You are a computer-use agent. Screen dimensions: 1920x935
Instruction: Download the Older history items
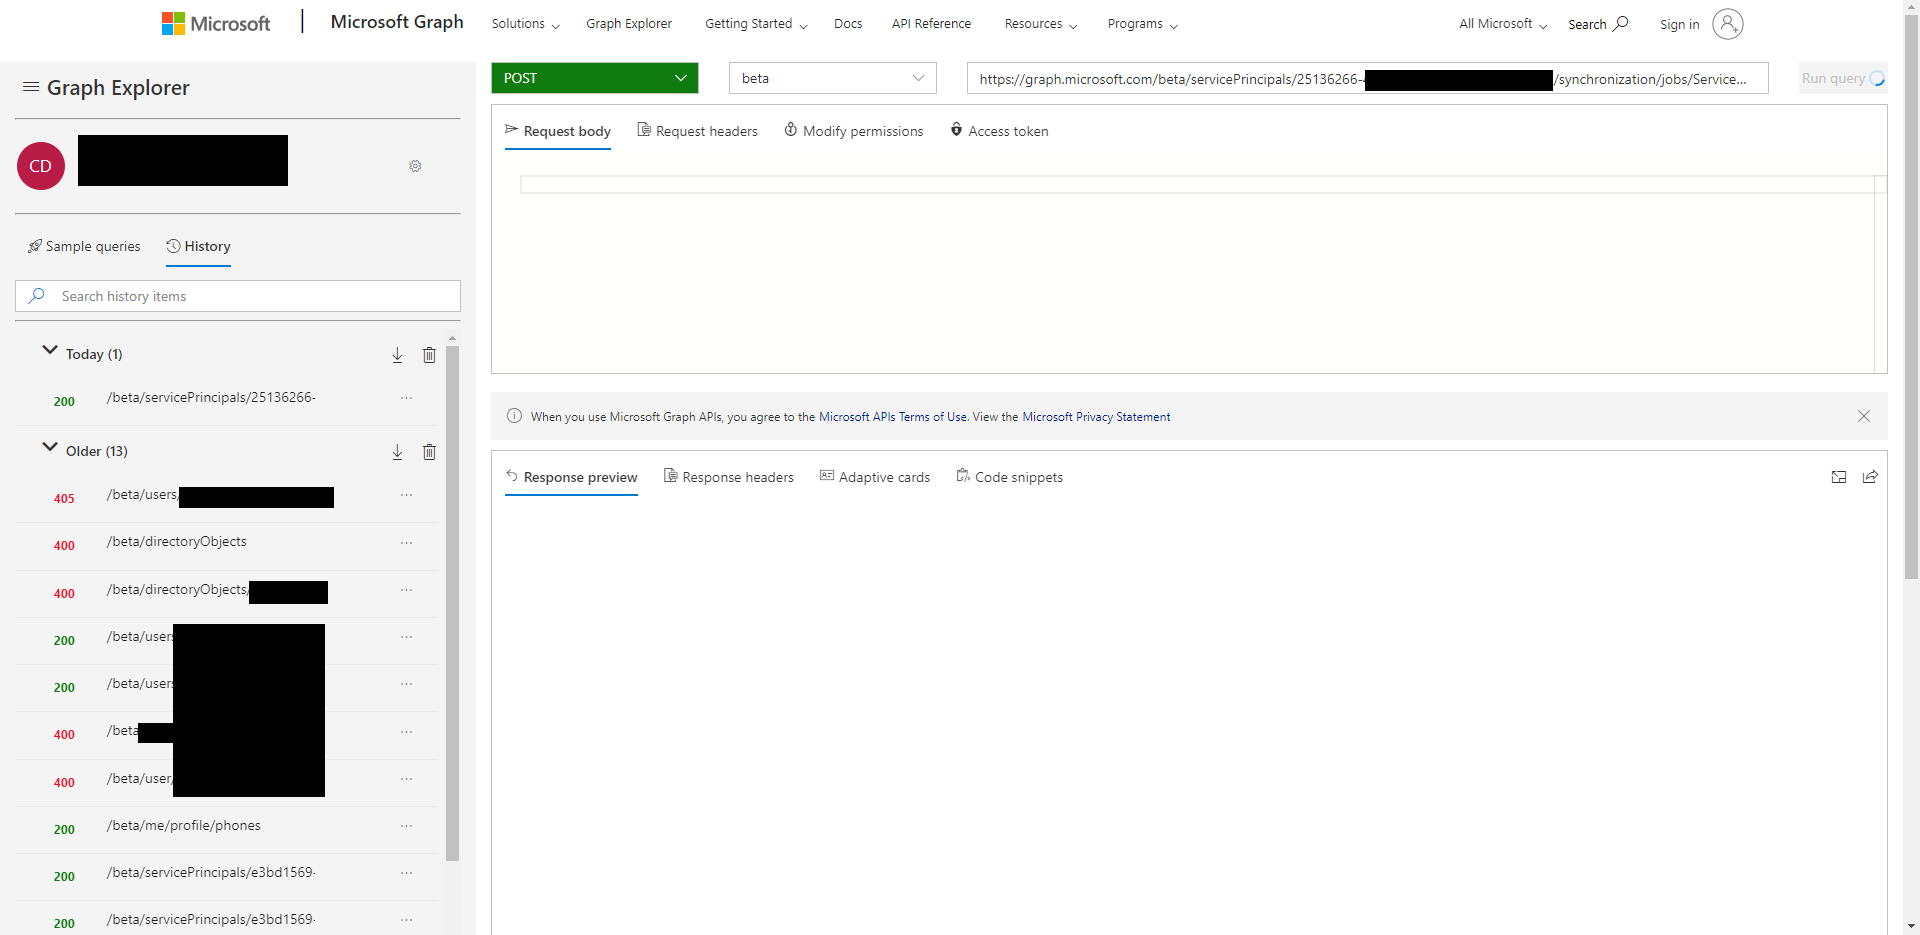pos(397,452)
